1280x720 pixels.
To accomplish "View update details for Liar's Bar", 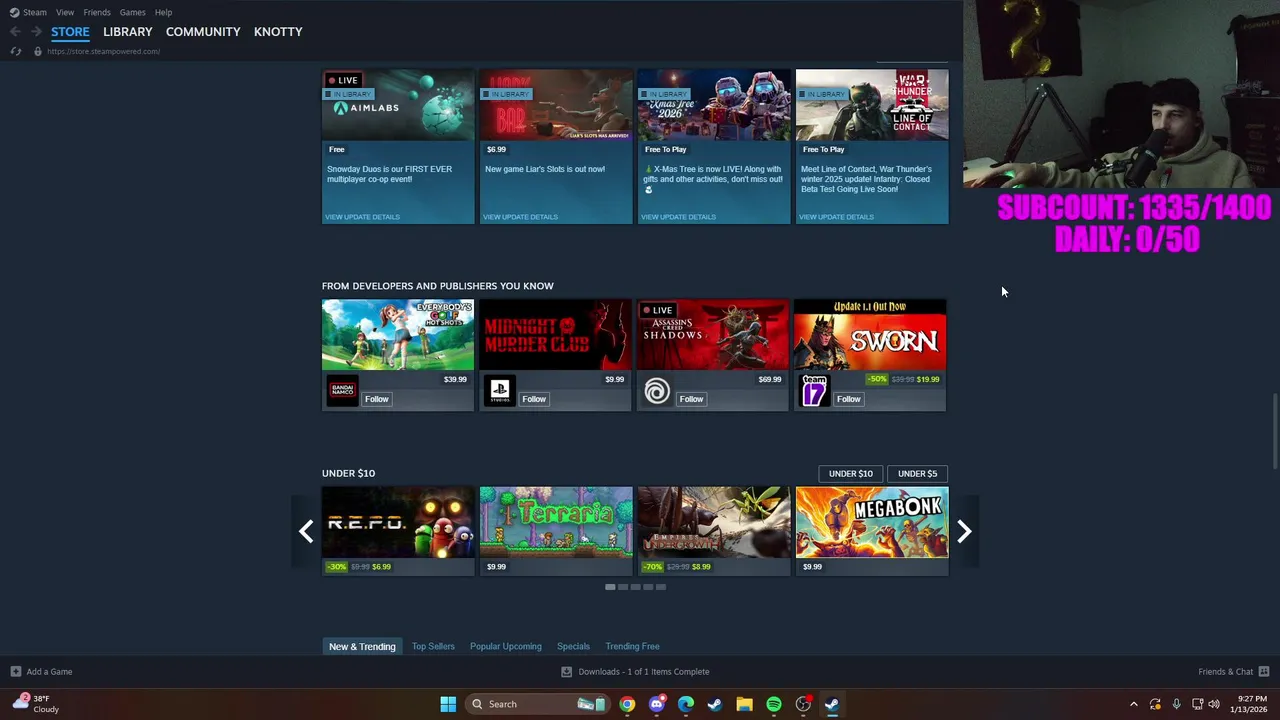I will coord(520,217).
